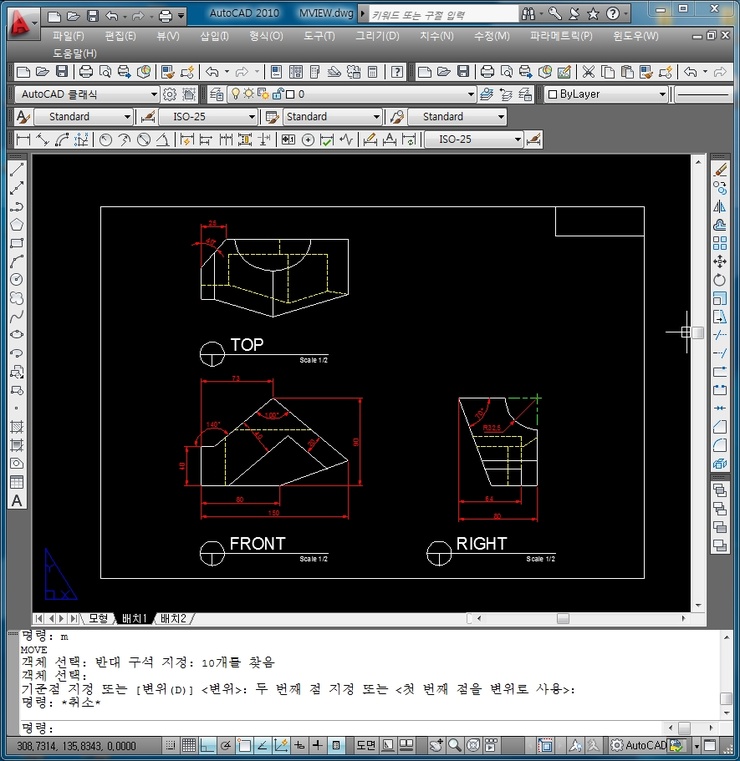Image resolution: width=740 pixels, height=761 pixels.
Task: Toggle Grid Display in status bar
Action: coord(189,746)
